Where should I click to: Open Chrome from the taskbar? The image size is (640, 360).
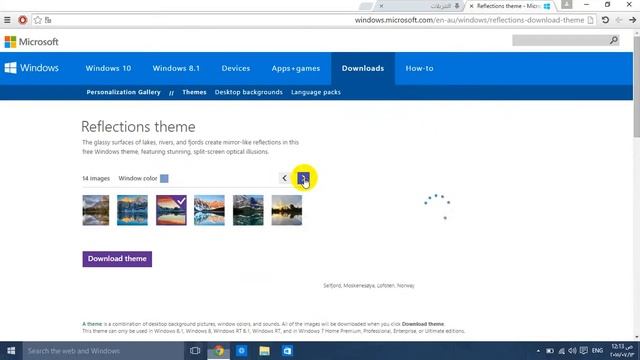point(219,351)
